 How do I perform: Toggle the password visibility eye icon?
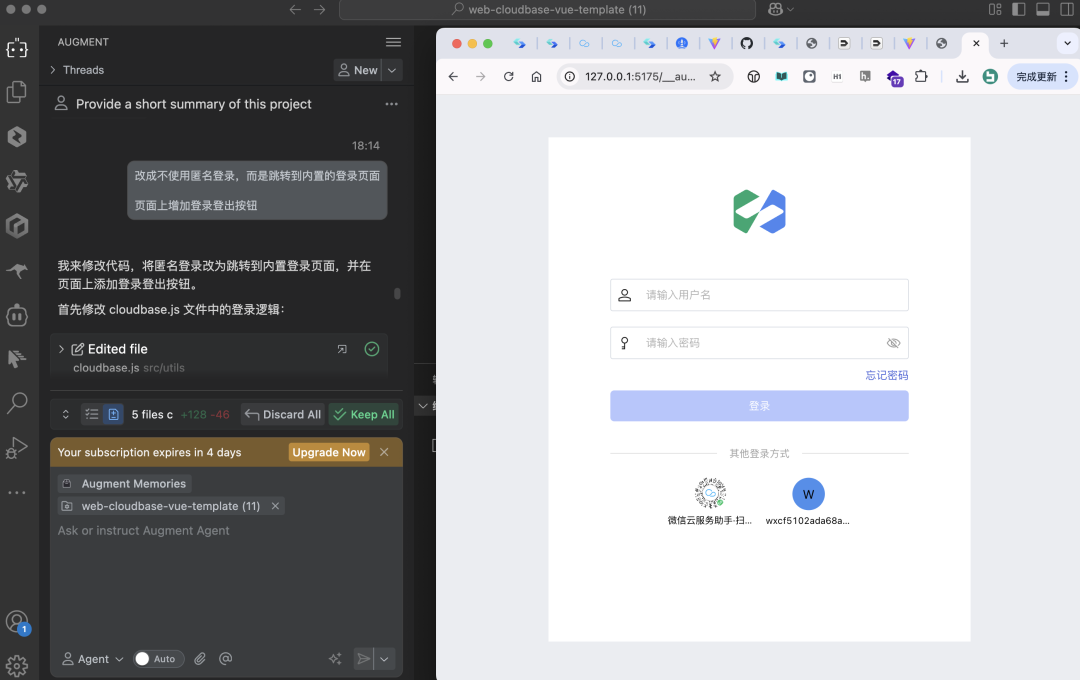pos(893,342)
